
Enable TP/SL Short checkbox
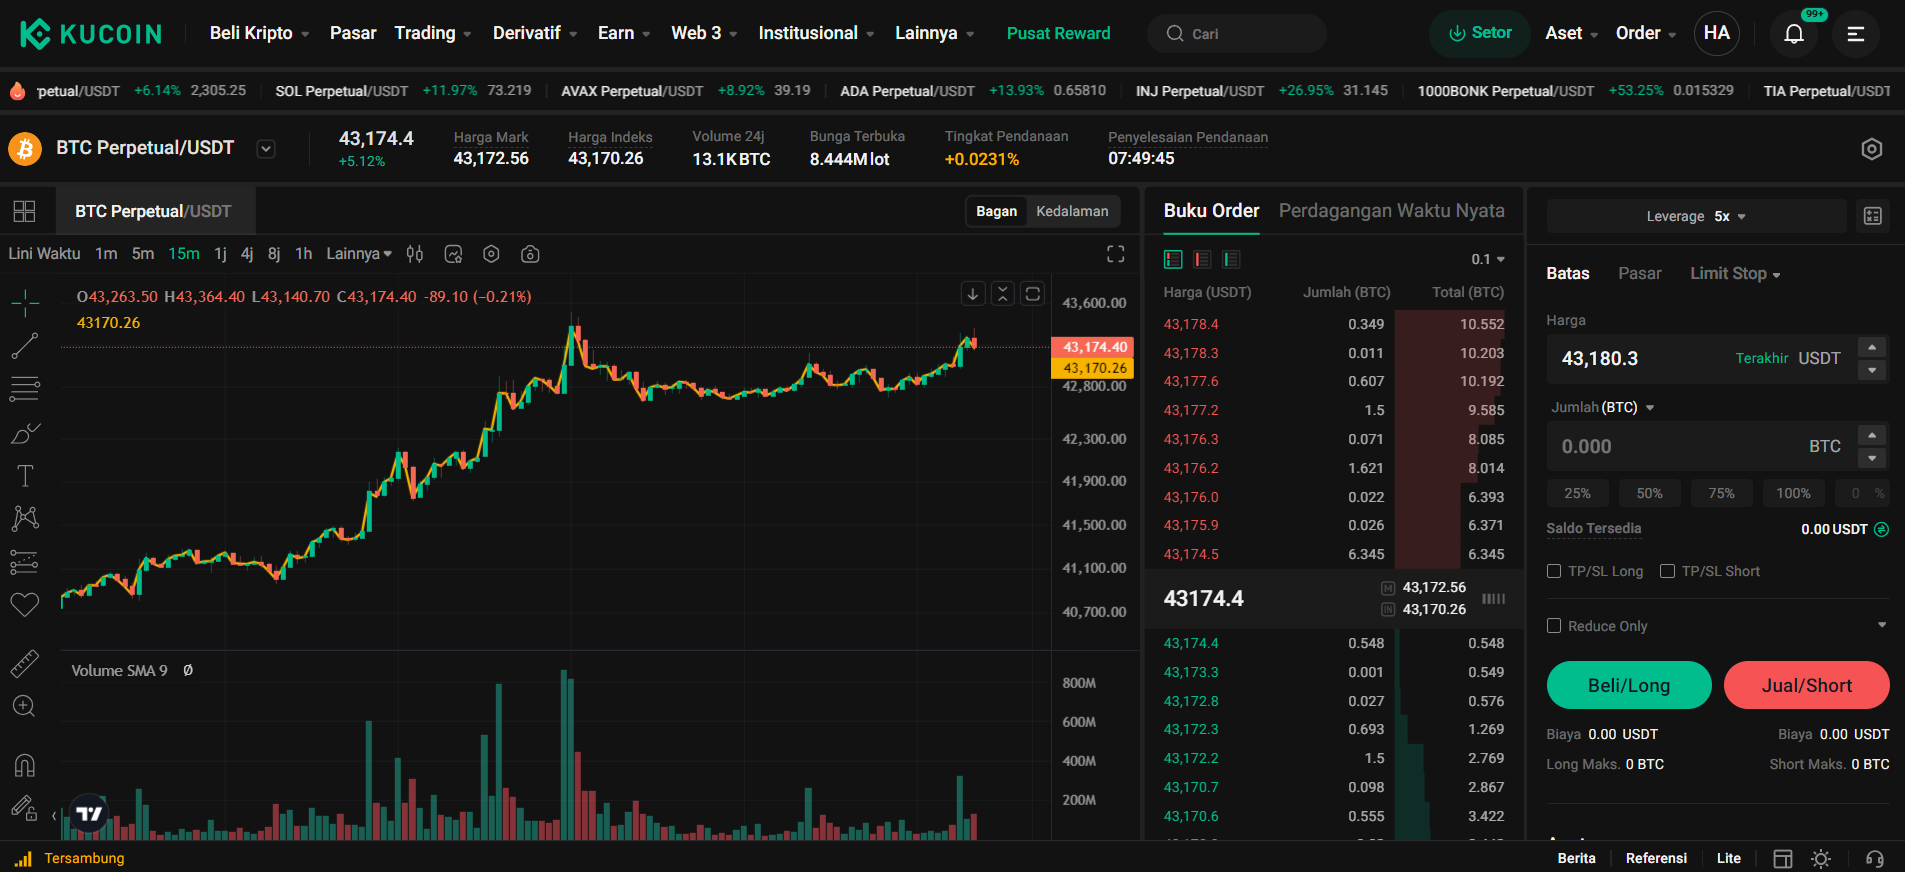click(x=1667, y=571)
